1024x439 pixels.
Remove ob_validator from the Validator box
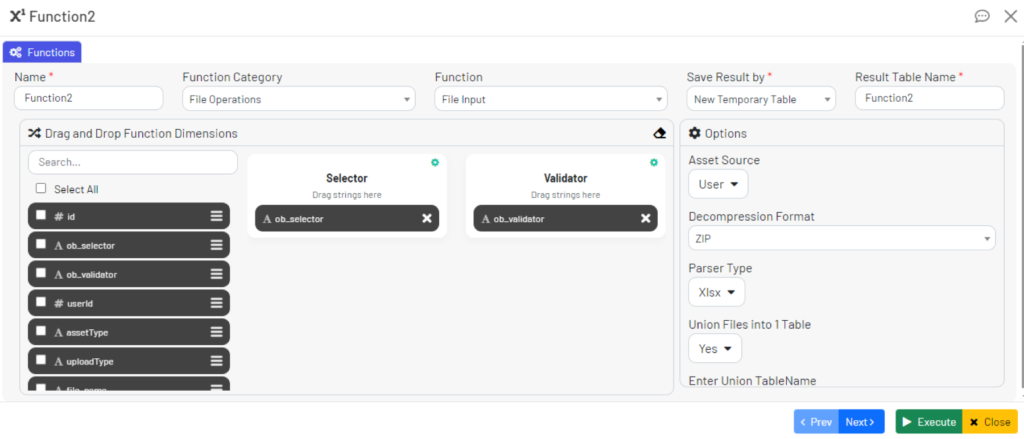644,219
